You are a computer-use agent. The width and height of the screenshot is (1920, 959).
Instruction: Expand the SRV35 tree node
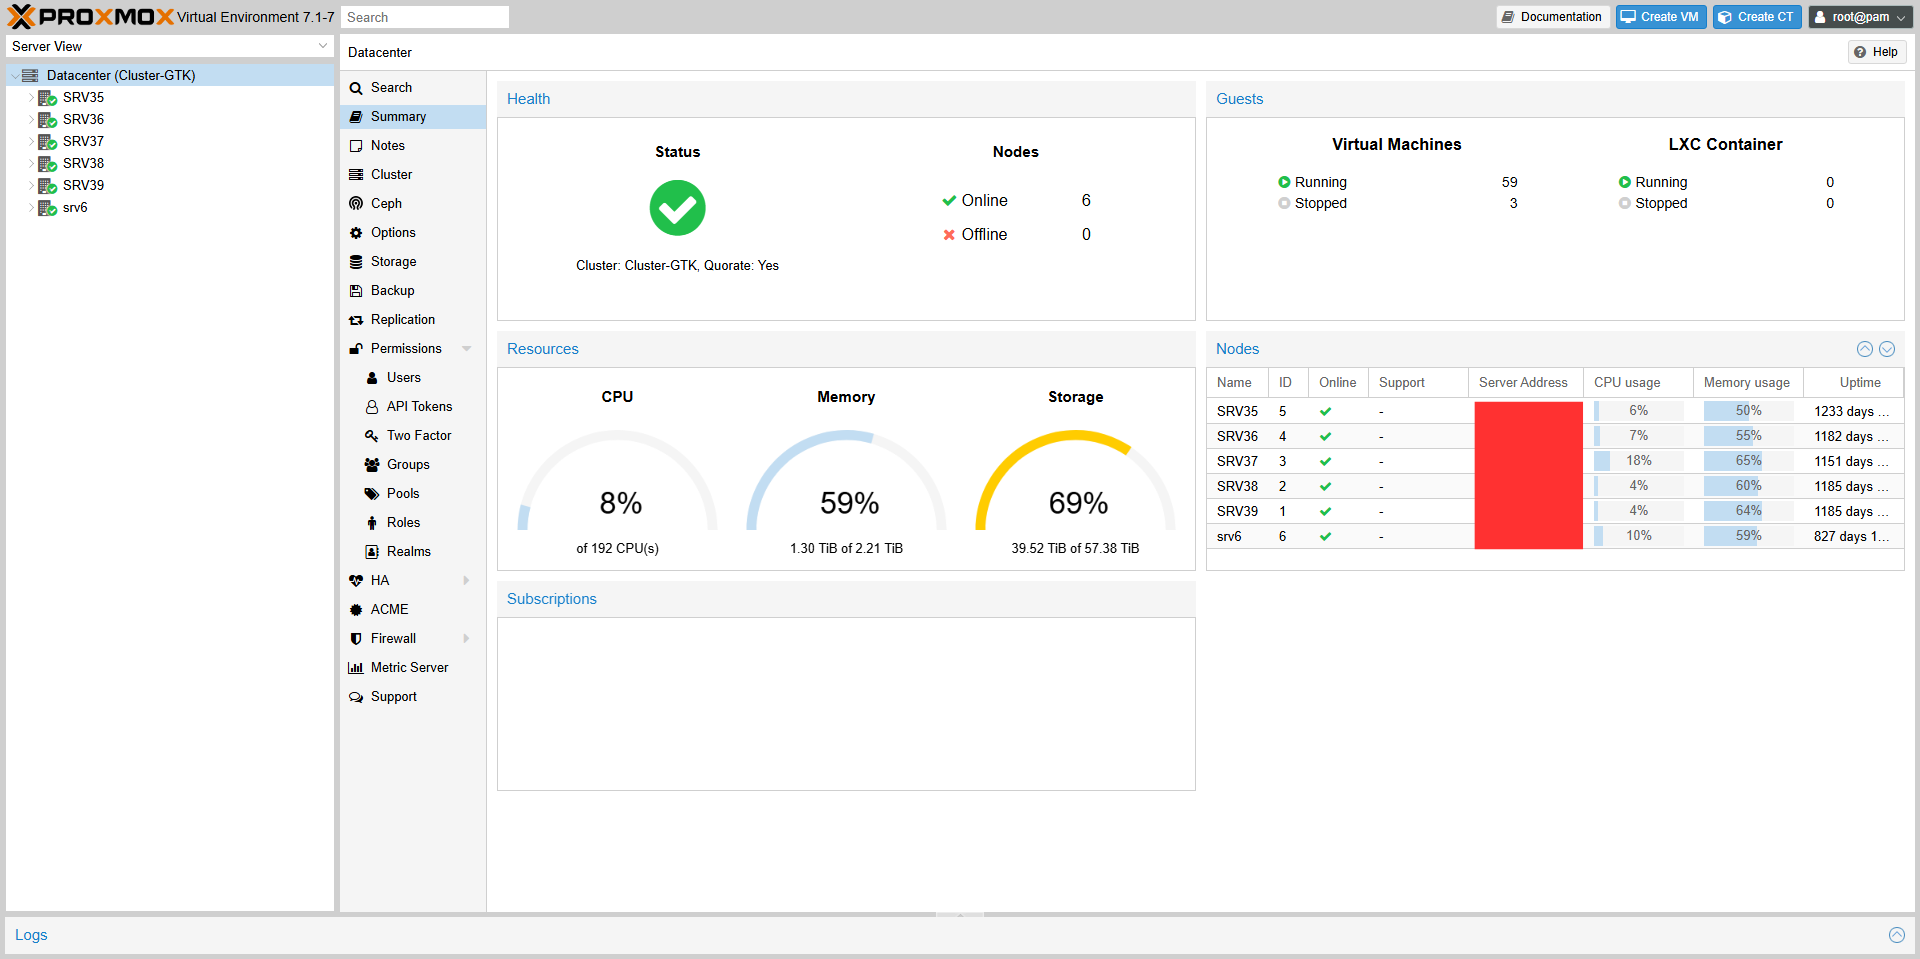[x=31, y=98]
